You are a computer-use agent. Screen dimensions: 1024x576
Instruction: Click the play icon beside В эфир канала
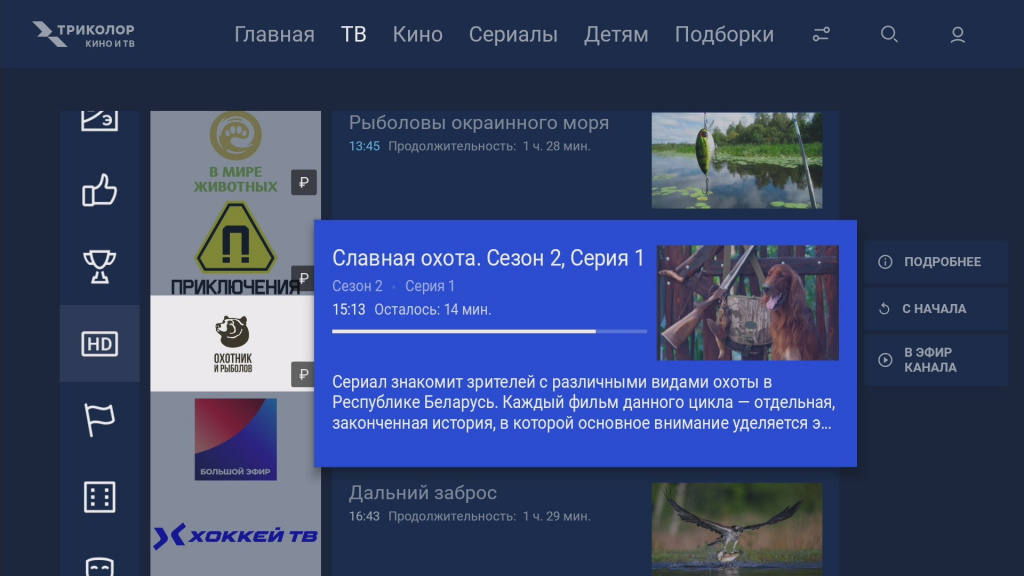point(885,360)
